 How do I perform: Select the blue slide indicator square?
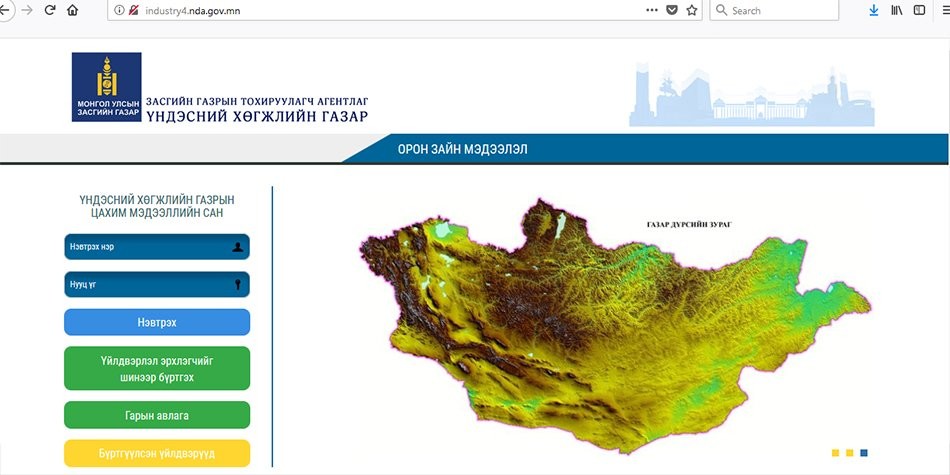coord(864,453)
